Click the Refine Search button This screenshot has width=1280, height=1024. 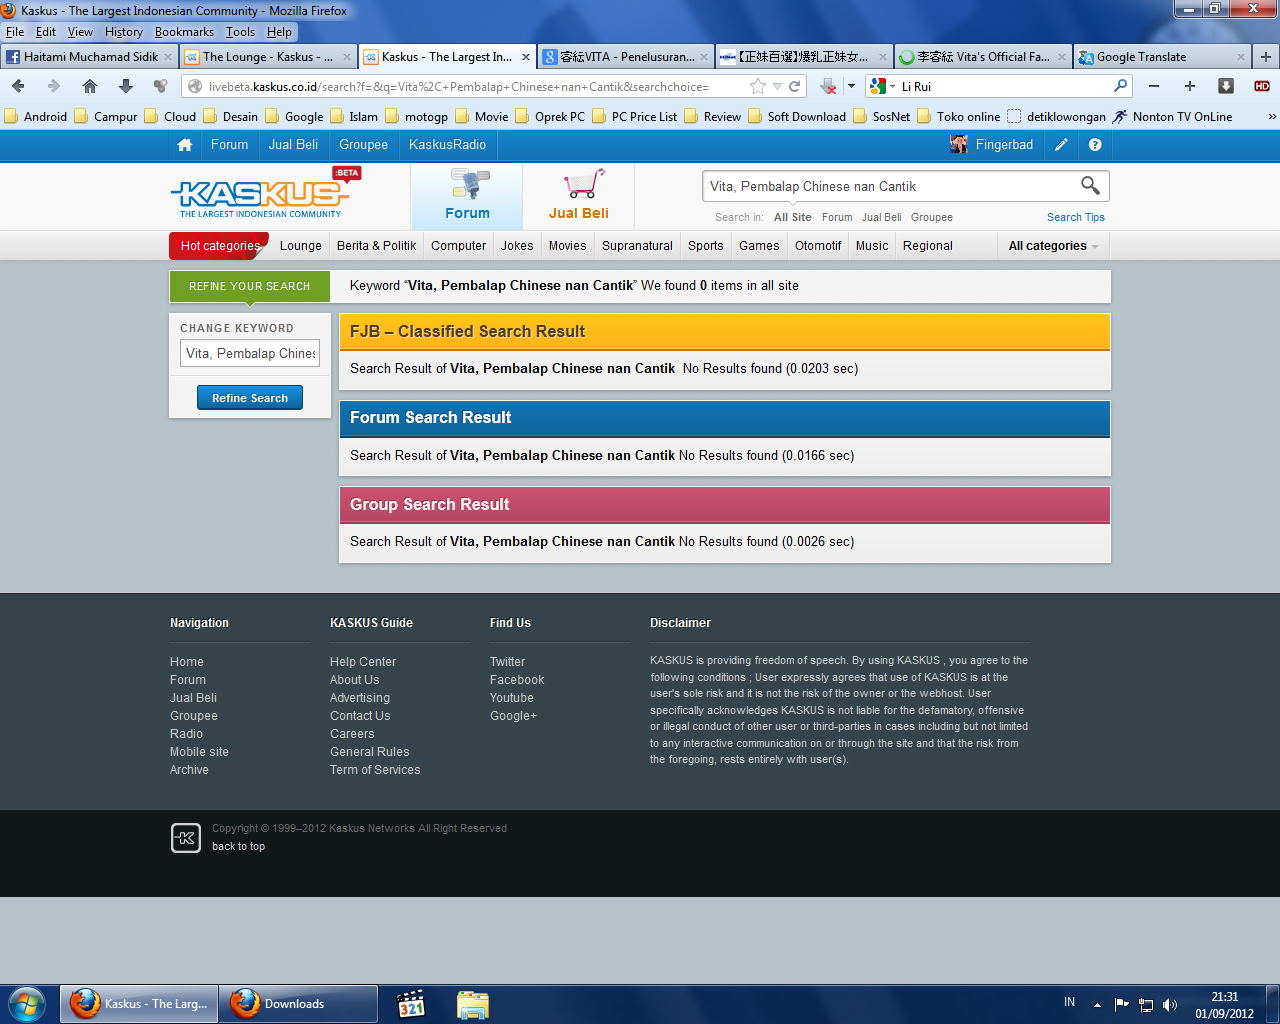pyautogui.click(x=250, y=398)
